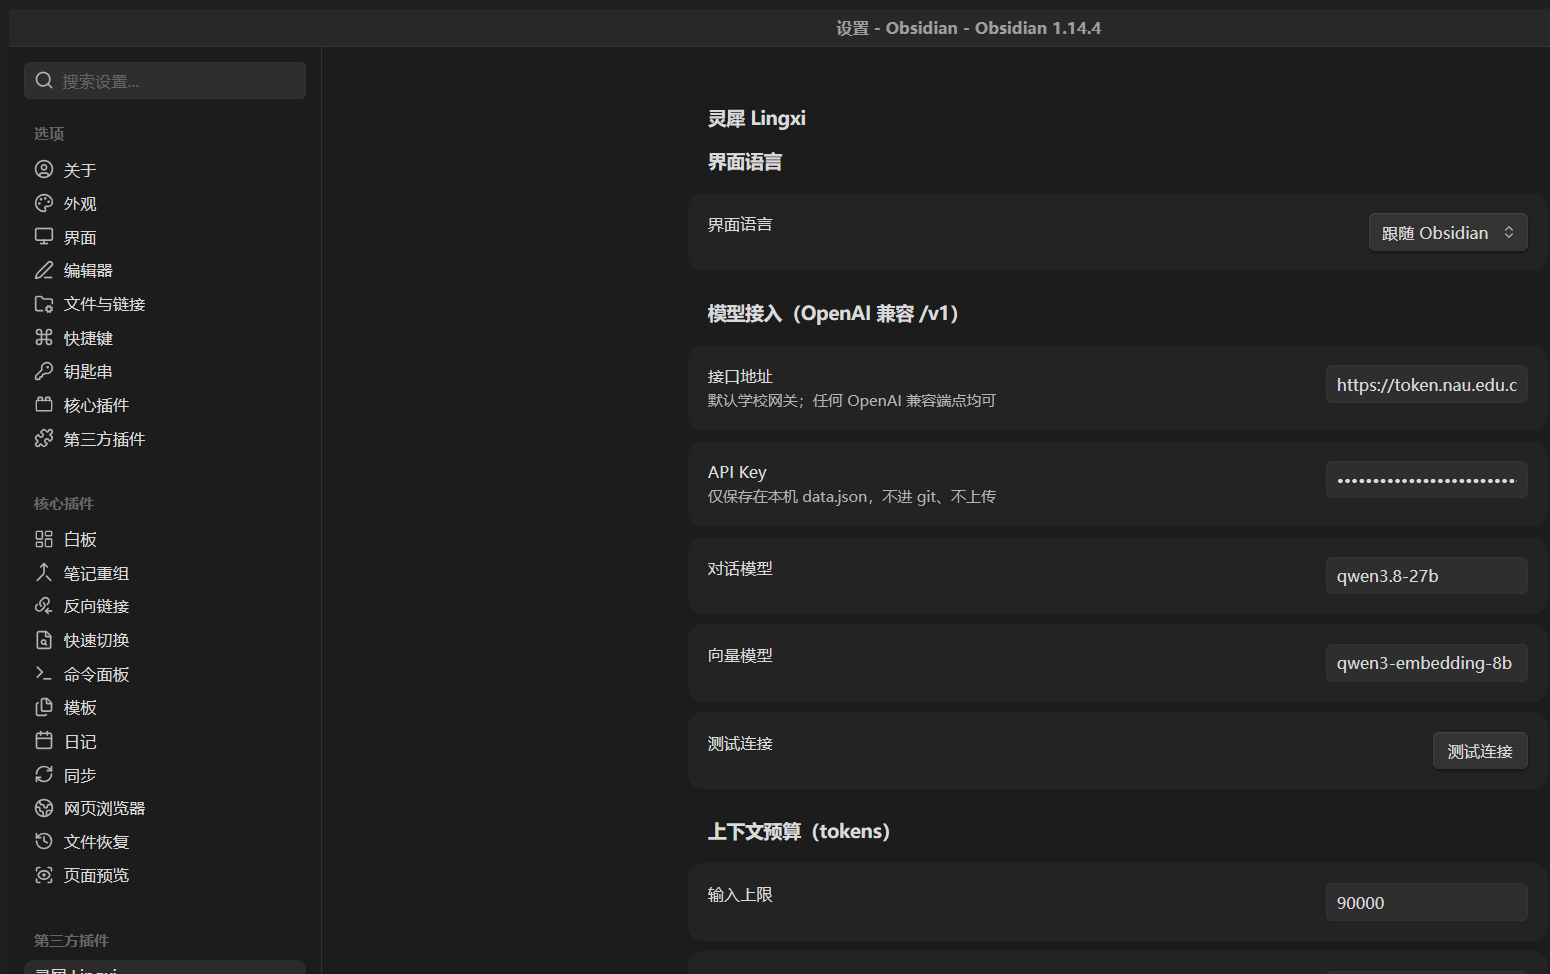Screen dimensions: 1550x974
Task: Select the 白板 canvas icon
Action: (44, 539)
